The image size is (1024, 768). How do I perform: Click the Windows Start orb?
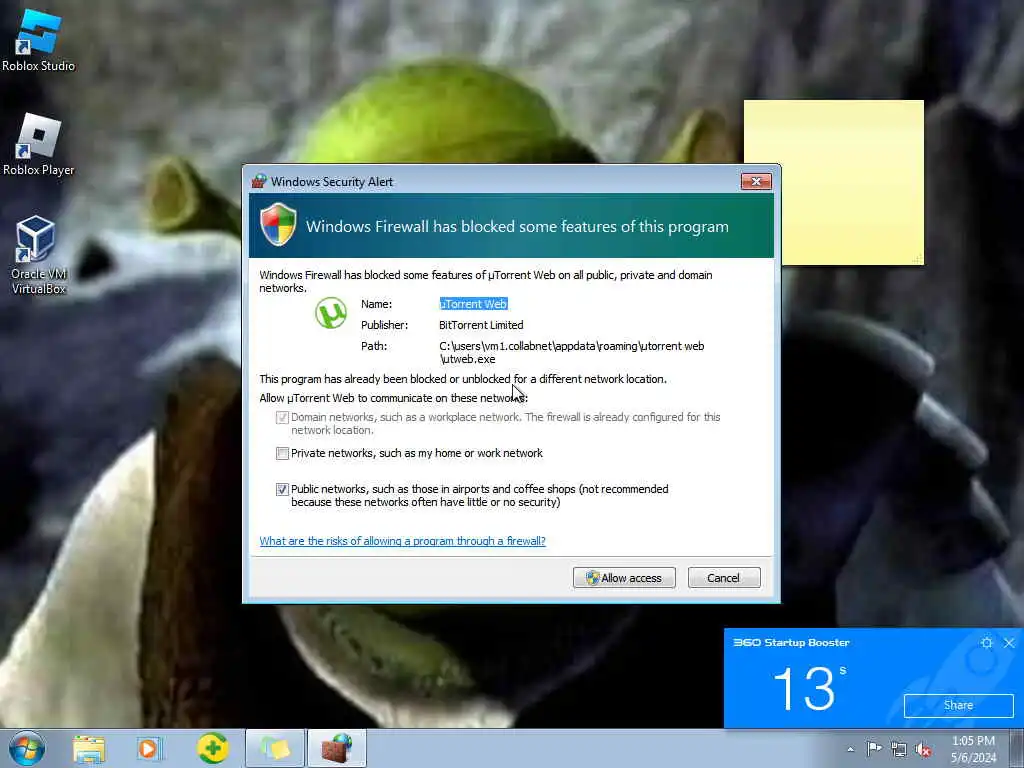[x=26, y=748]
